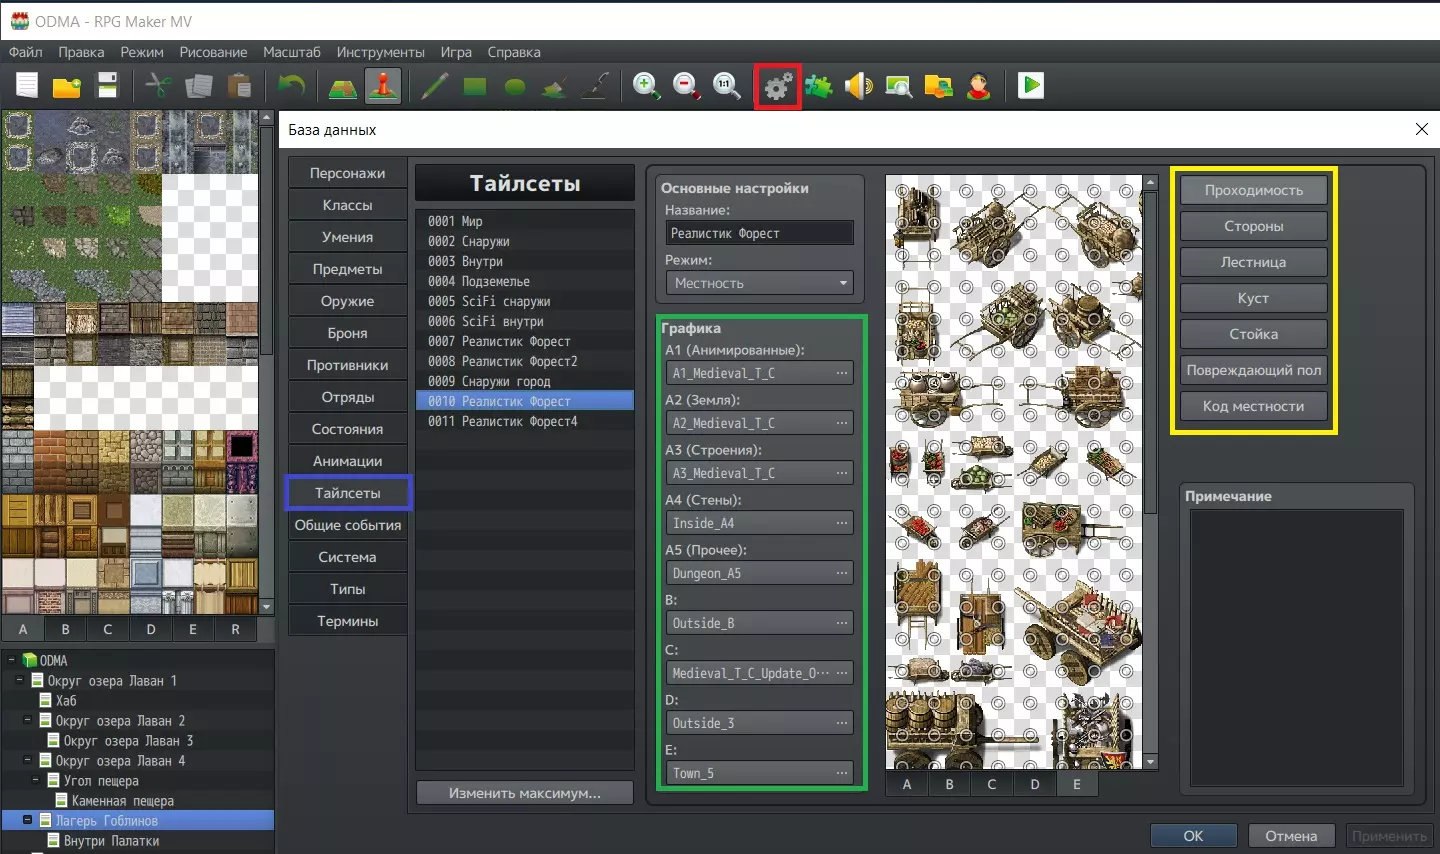Click the Zoom In magnifier icon
The image size is (1440, 854).
(646, 86)
